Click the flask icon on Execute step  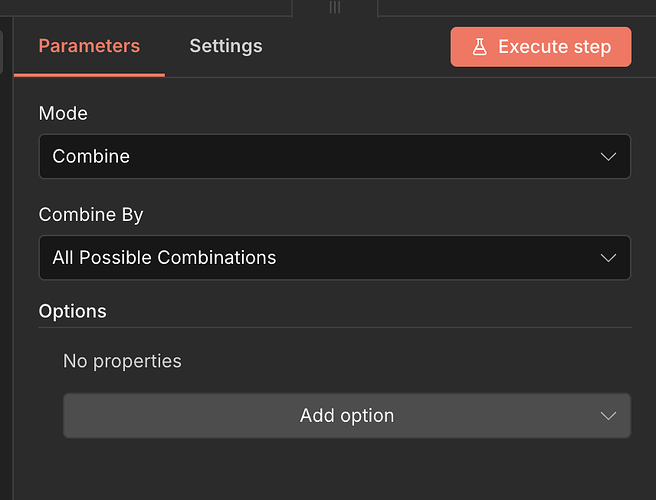point(480,47)
